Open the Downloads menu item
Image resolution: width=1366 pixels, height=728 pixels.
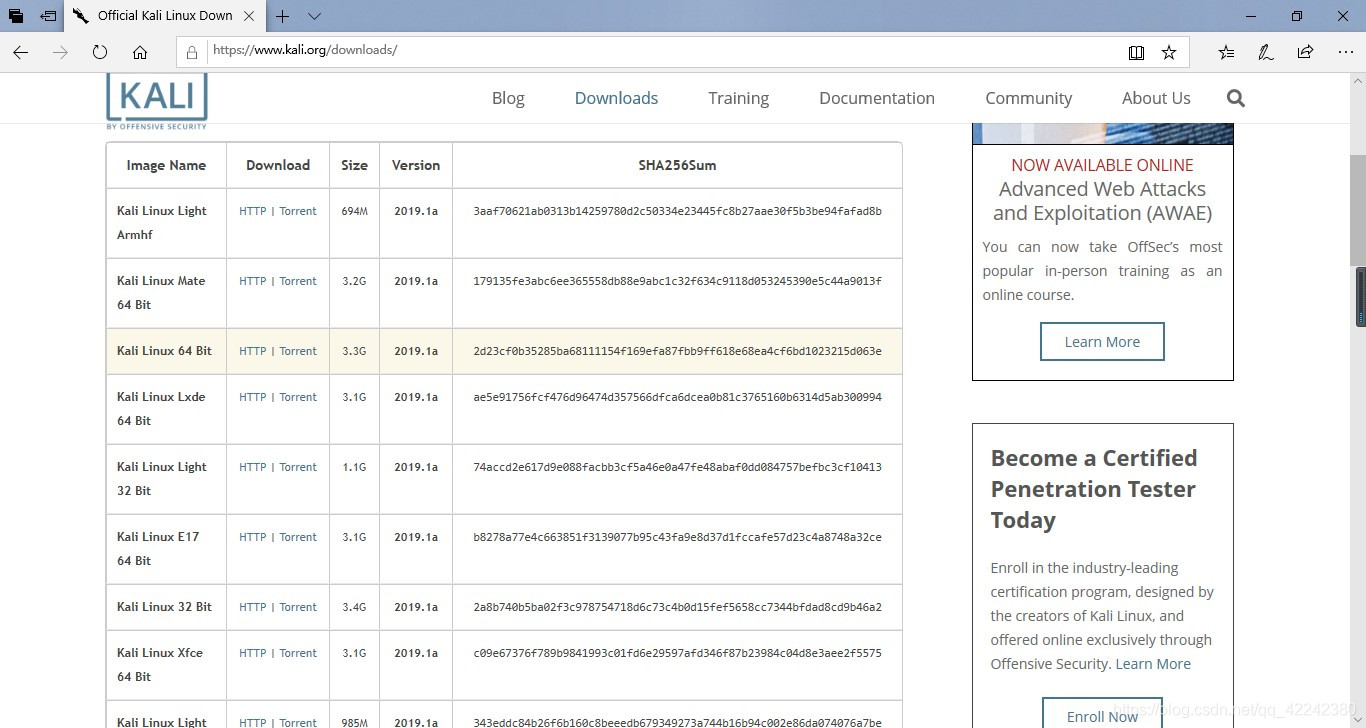point(616,98)
